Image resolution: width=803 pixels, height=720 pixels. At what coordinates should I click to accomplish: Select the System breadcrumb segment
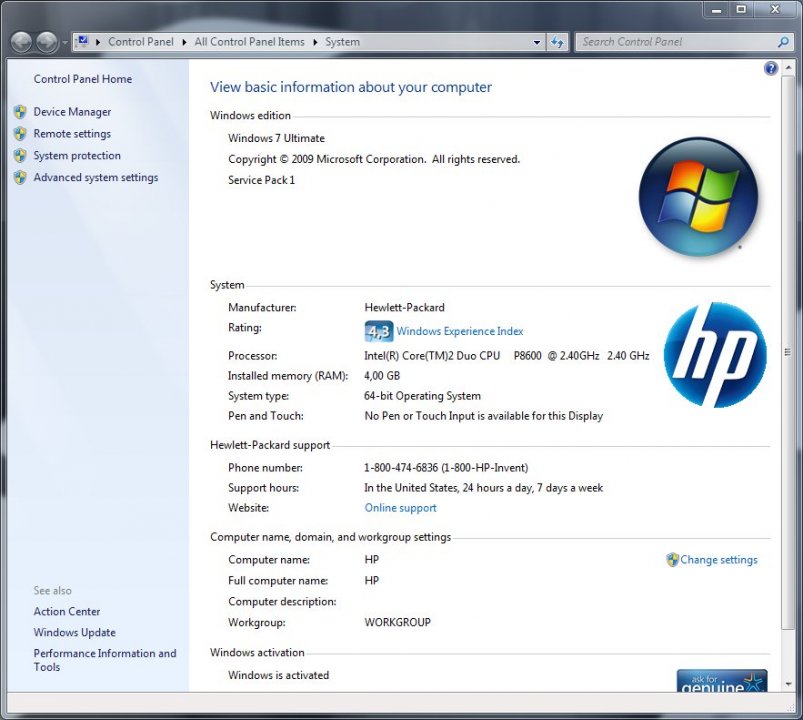[x=342, y=42]
